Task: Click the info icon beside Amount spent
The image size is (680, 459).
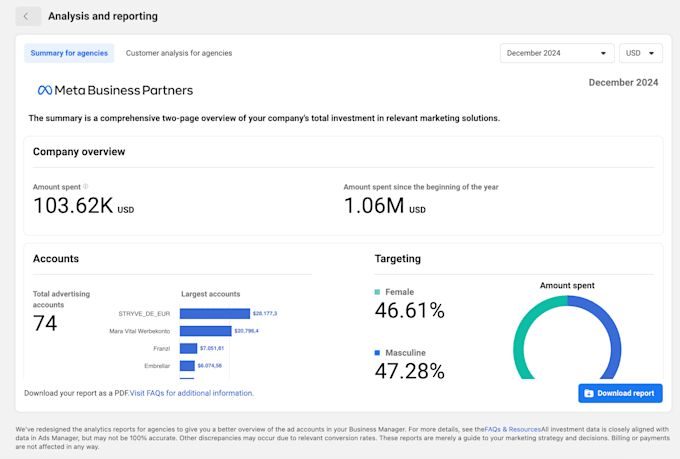Action: point(85,186)
